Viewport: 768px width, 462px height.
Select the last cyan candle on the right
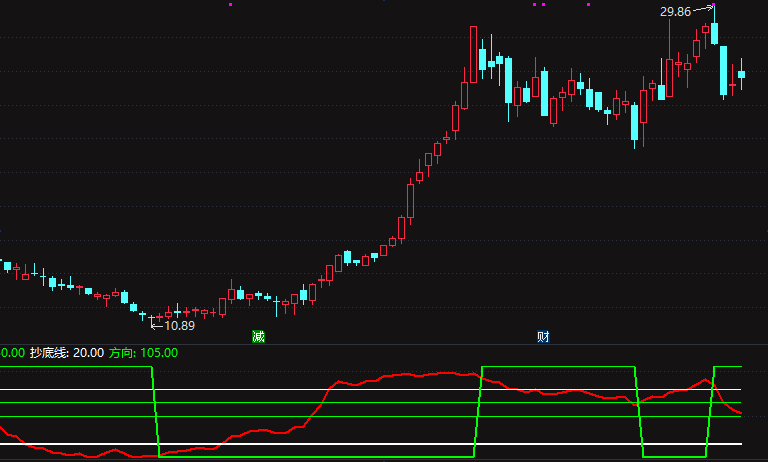coord(741,74)
